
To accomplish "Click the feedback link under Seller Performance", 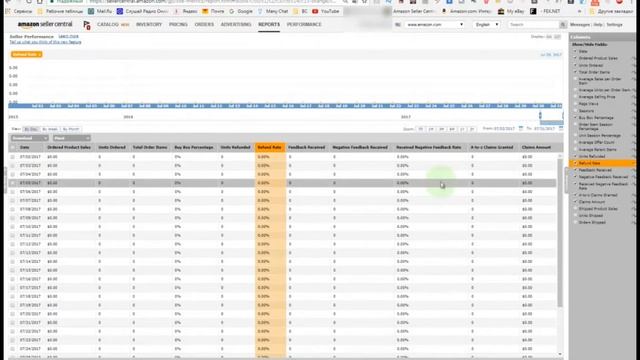I will [45, 42].
